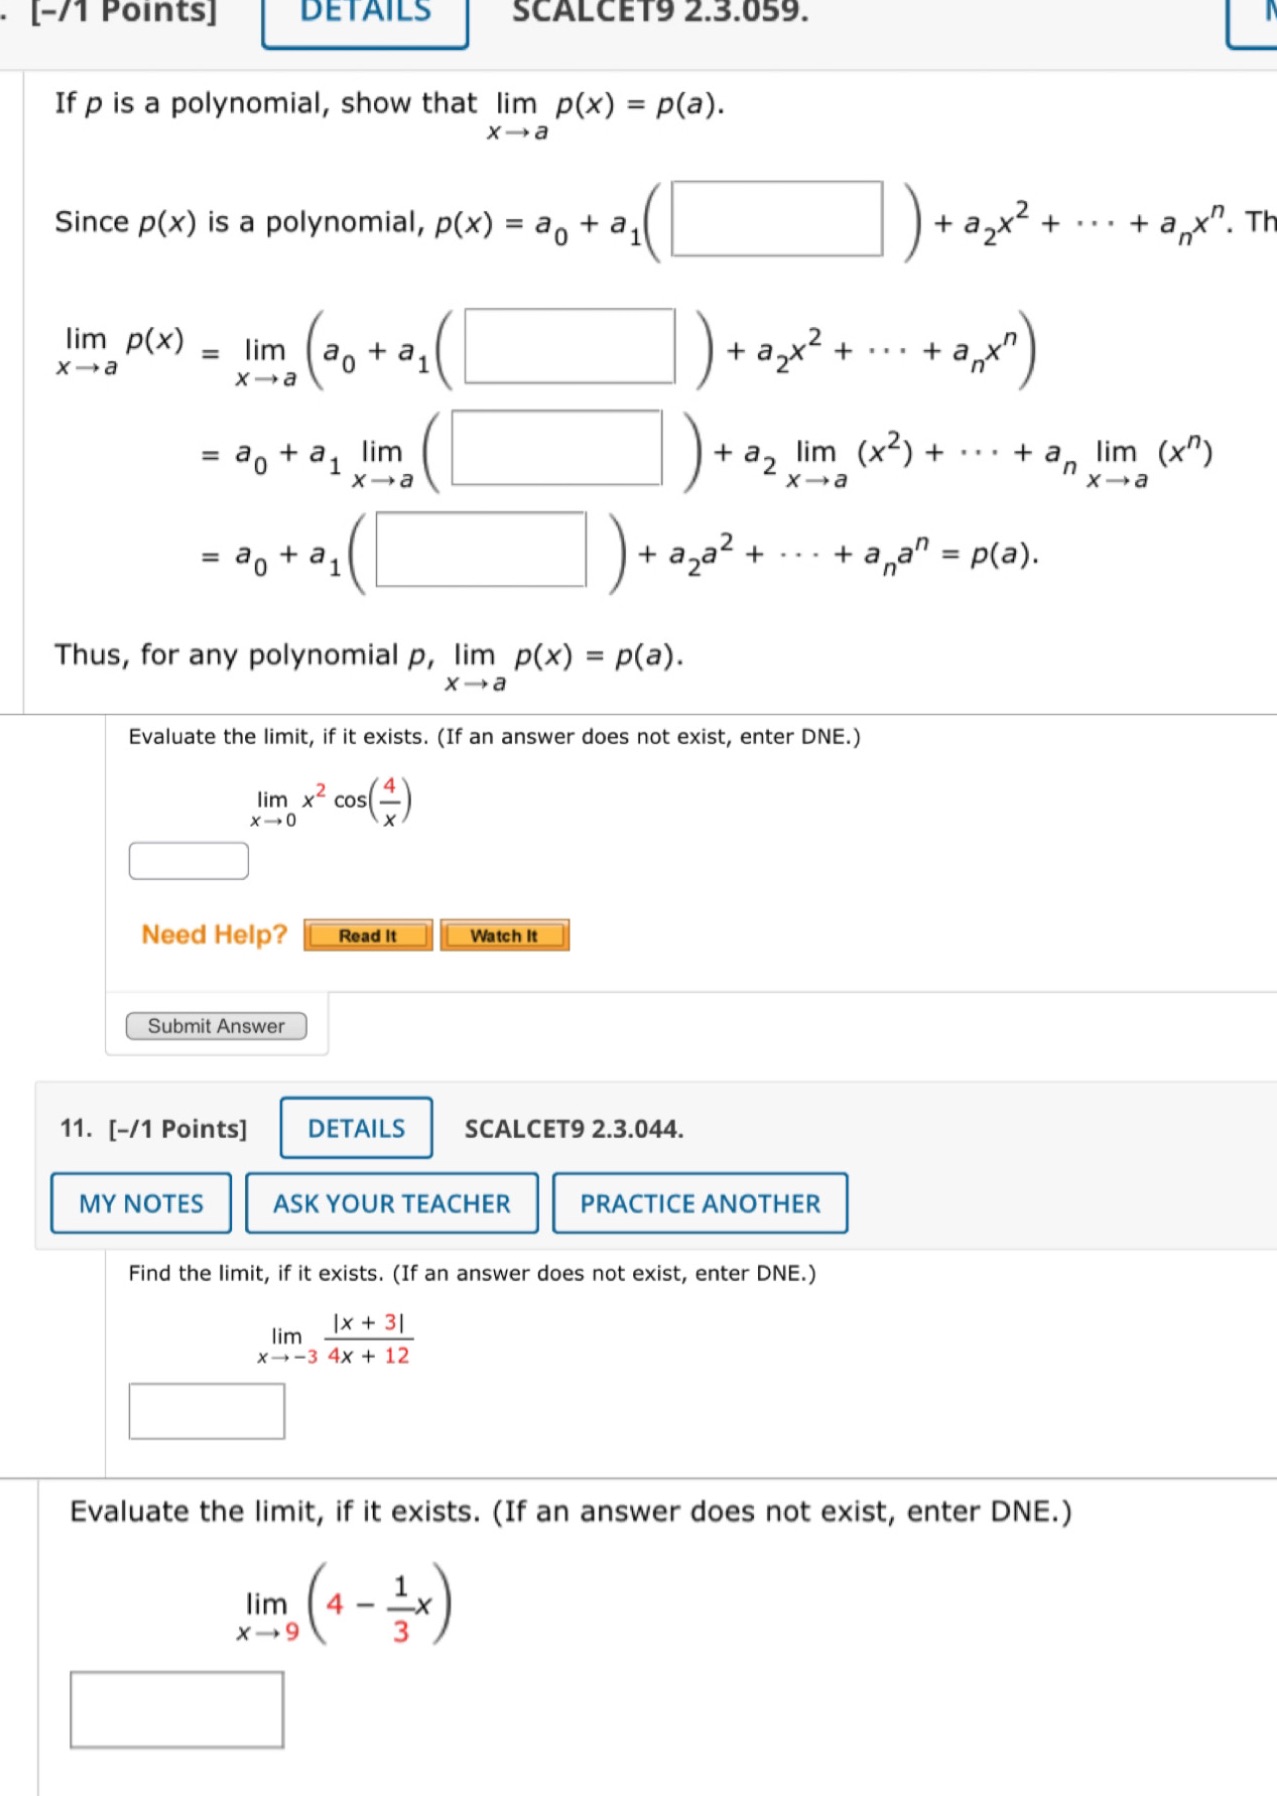Click the Watch It help button
Viewport: 1277px width, 1796px height.
[505, 935]
